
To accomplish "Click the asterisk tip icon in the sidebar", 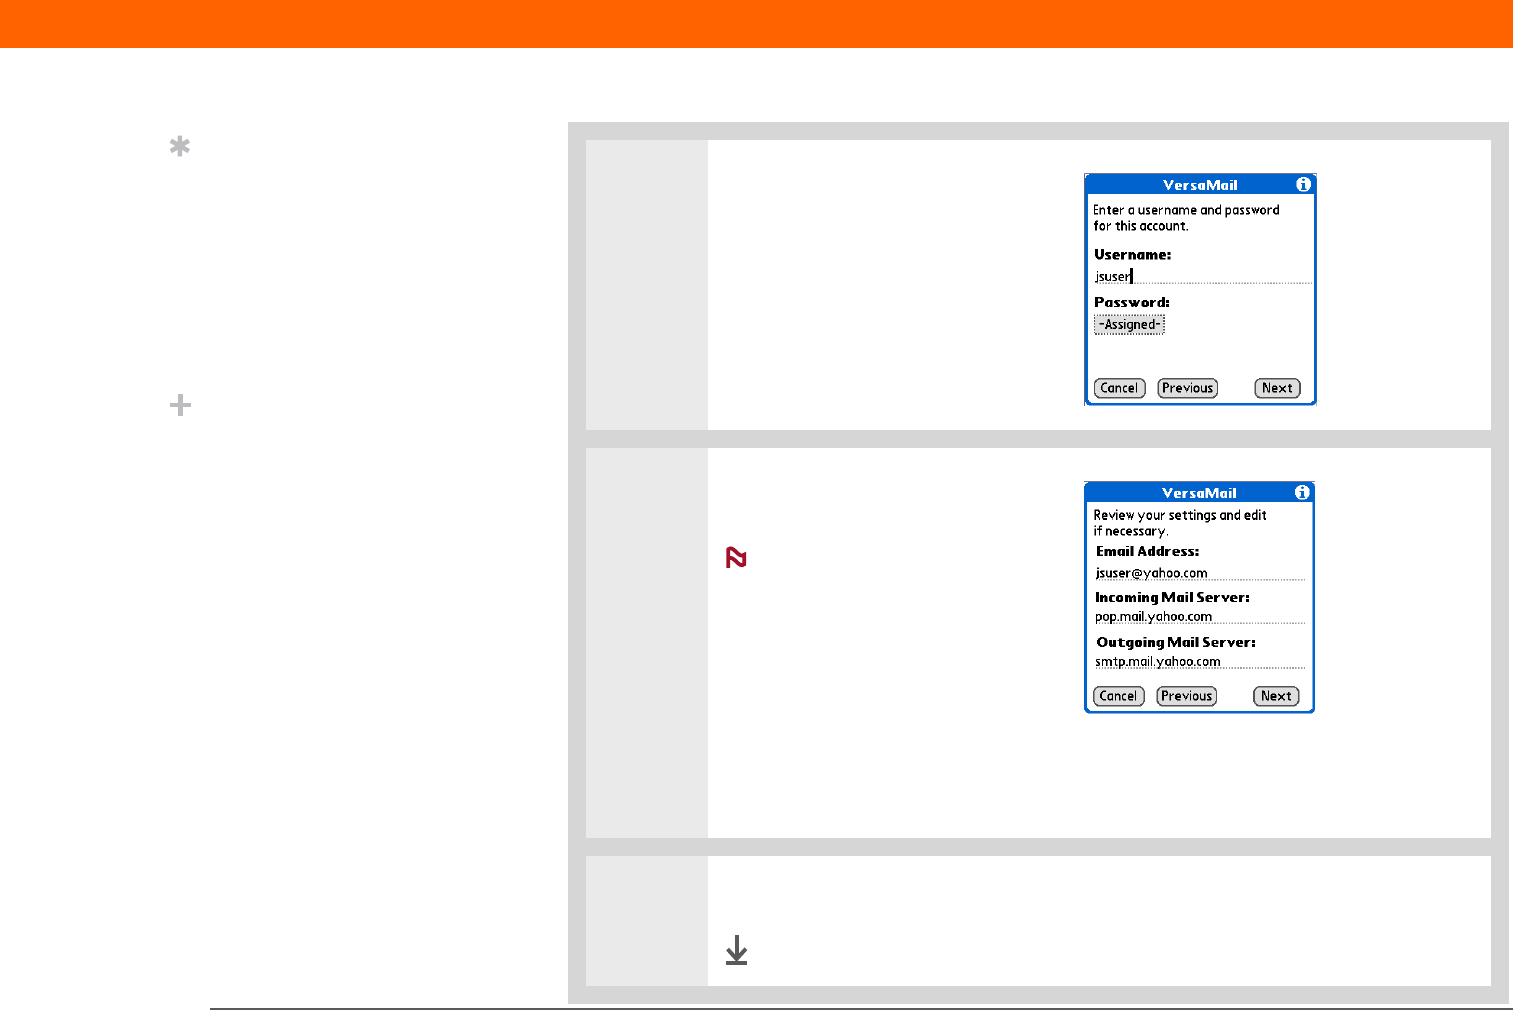I will [180, 147].
